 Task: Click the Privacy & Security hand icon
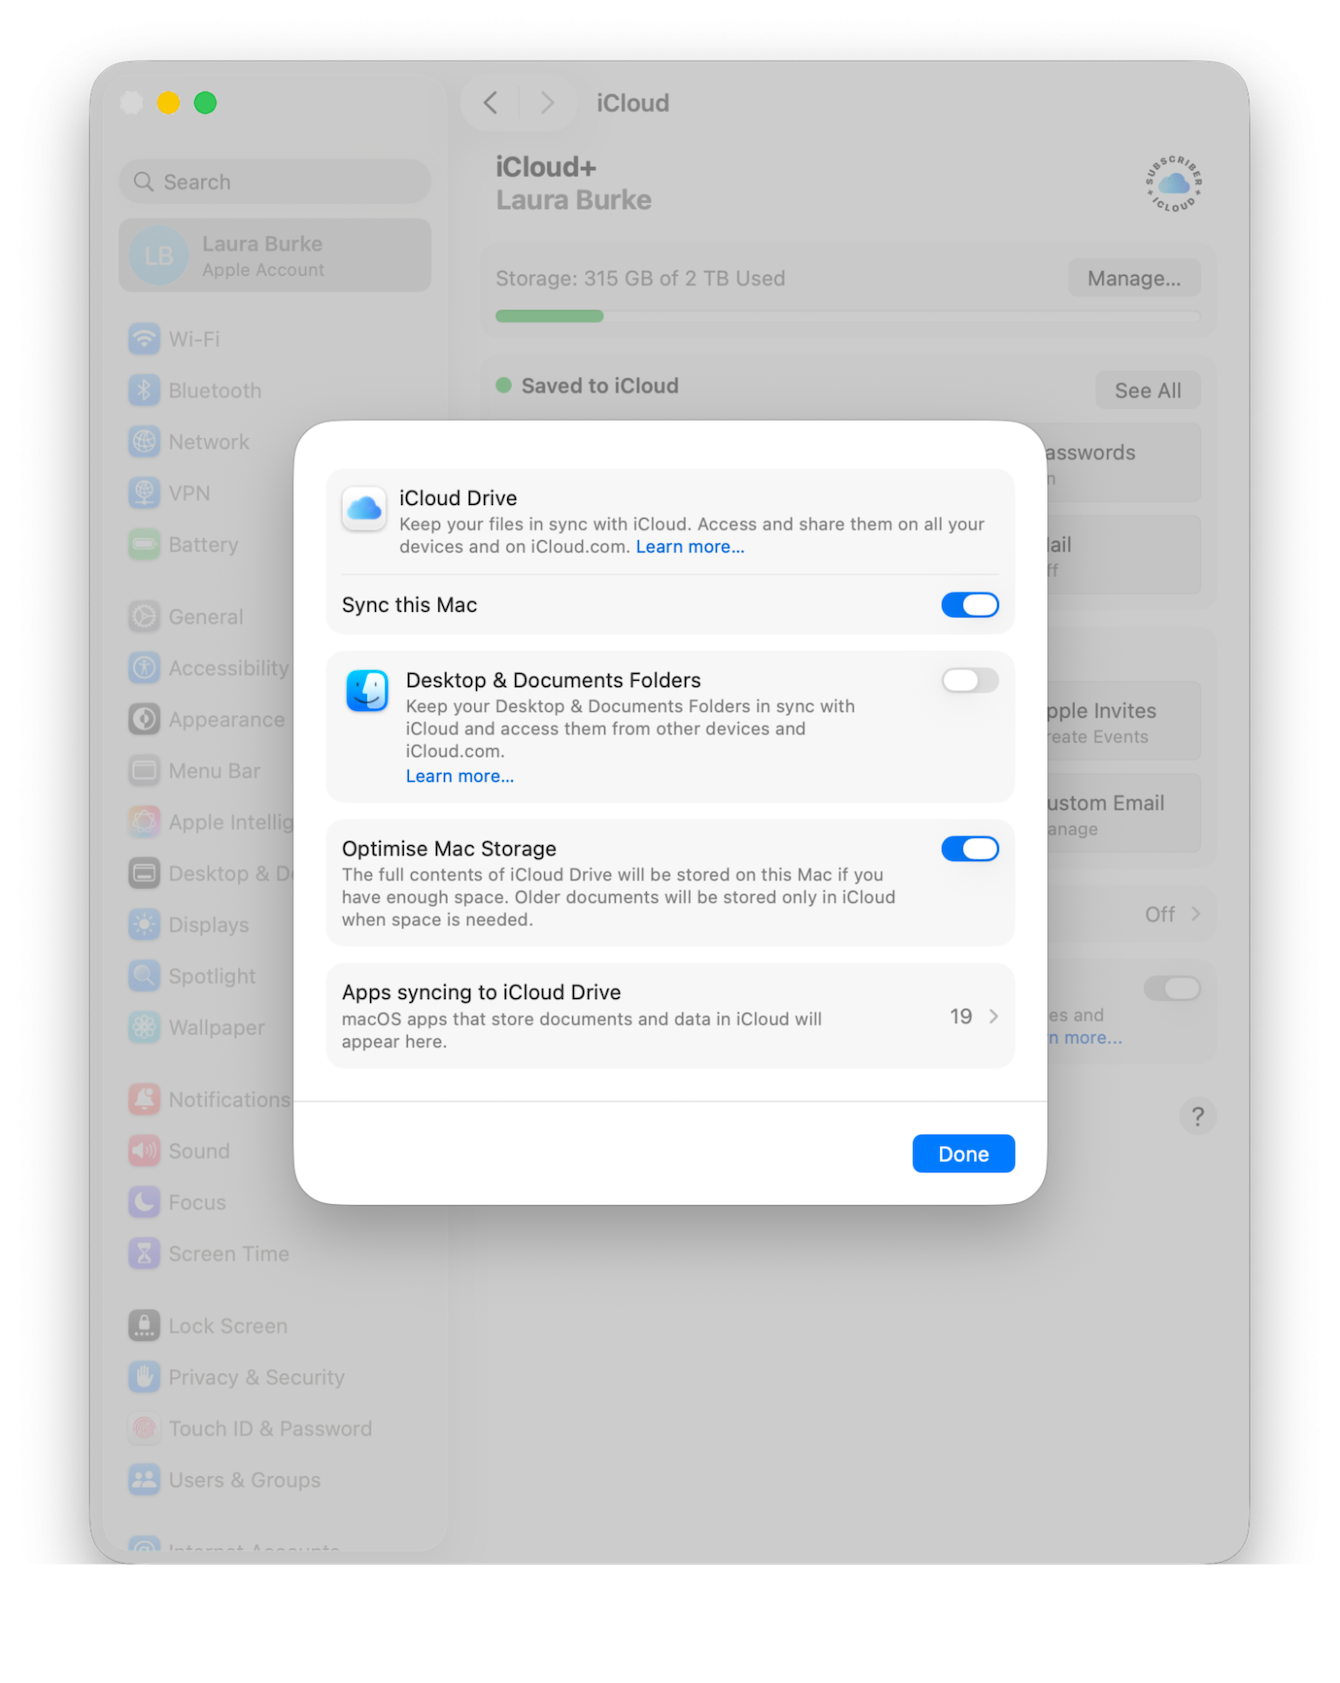144,1377
